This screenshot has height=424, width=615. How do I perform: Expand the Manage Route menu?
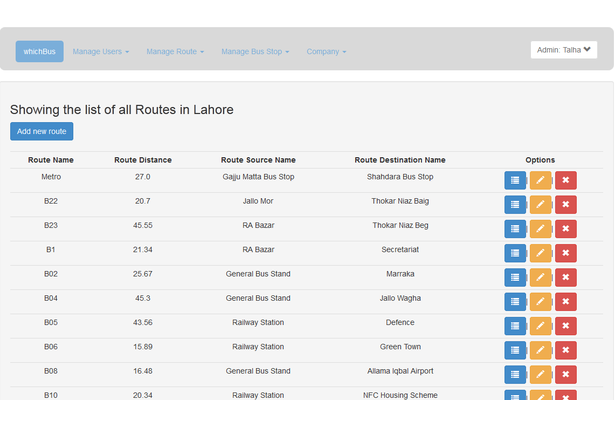click(x=175, y=51)
